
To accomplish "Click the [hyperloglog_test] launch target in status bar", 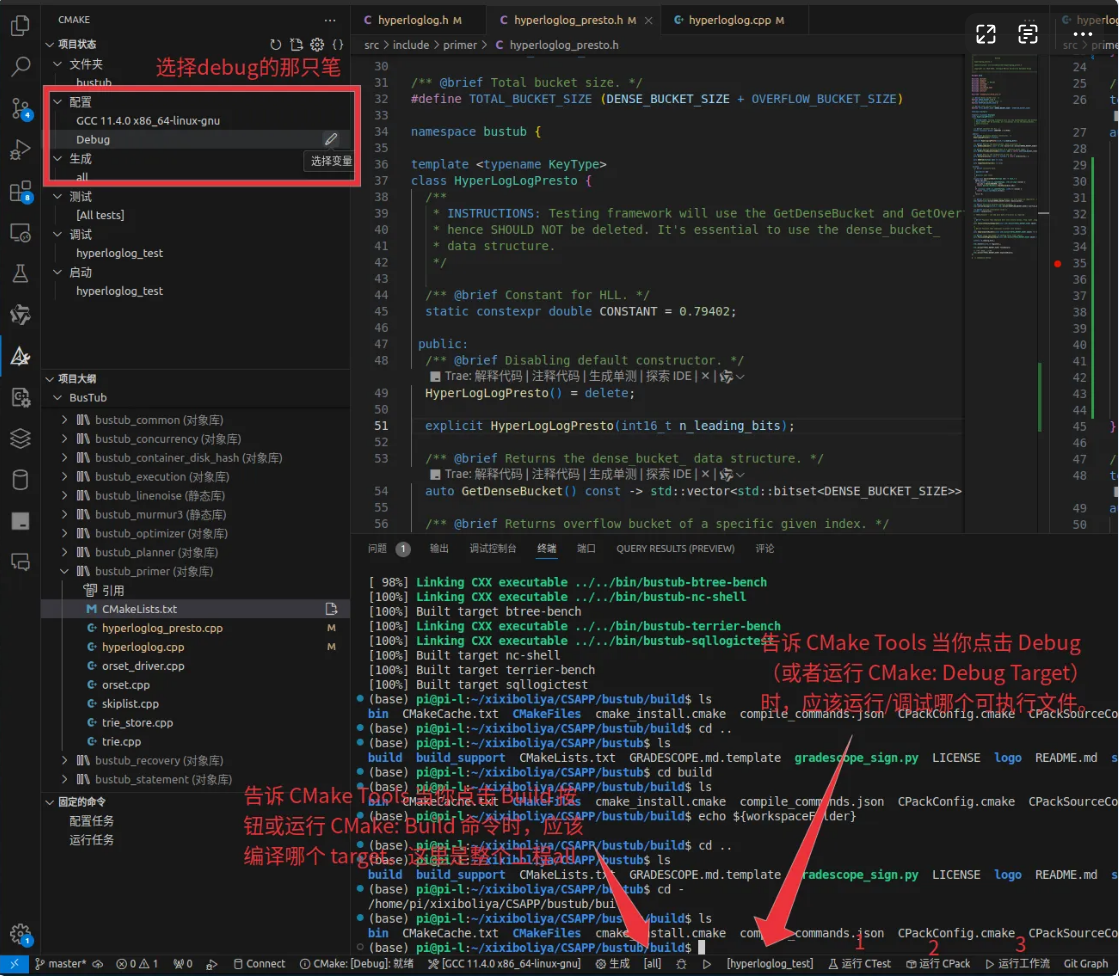I will [x=769, y=964].
